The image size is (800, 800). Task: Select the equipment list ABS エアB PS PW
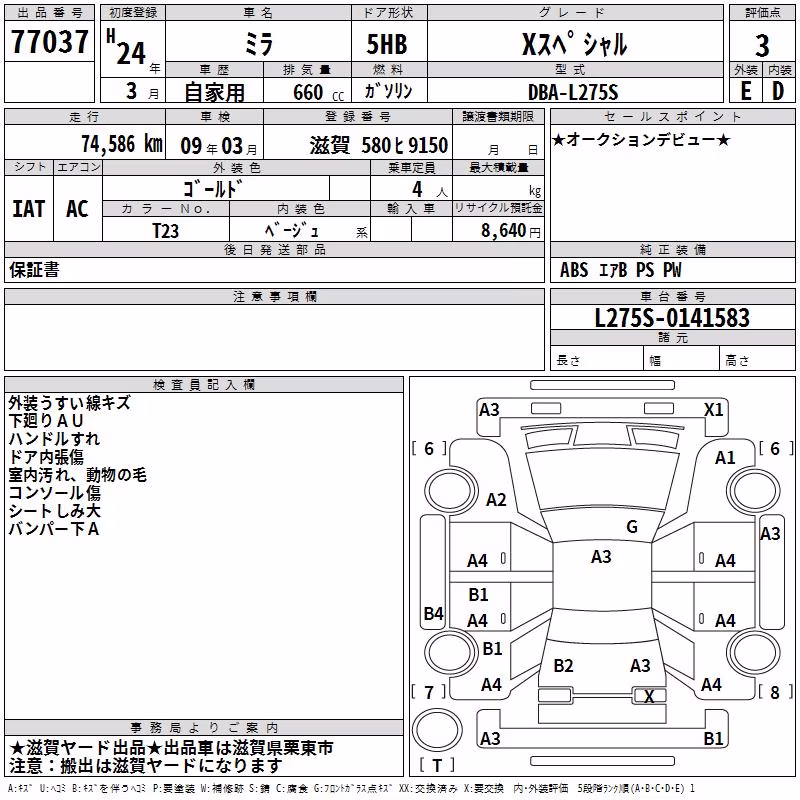620,270
